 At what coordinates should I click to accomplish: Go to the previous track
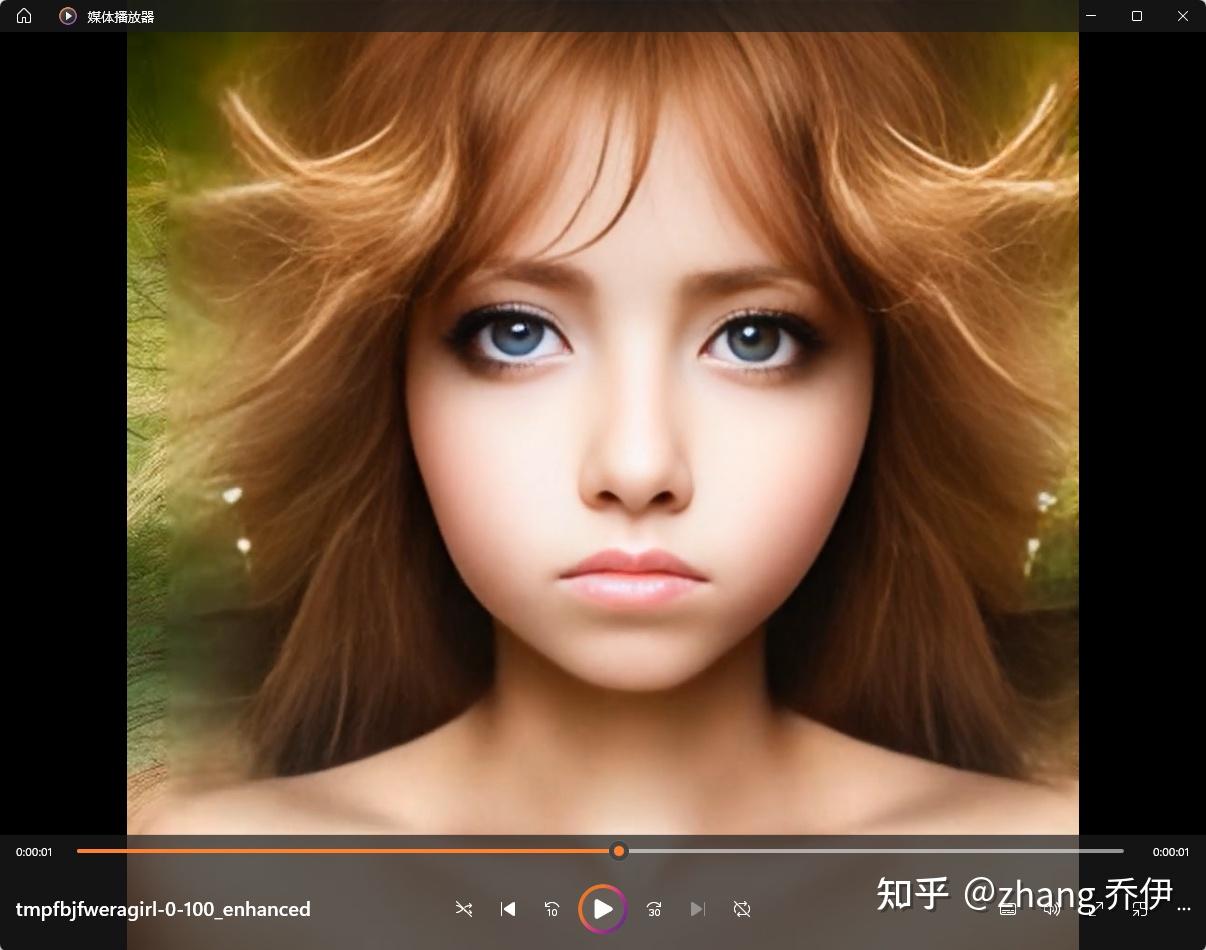click(508, 909)
